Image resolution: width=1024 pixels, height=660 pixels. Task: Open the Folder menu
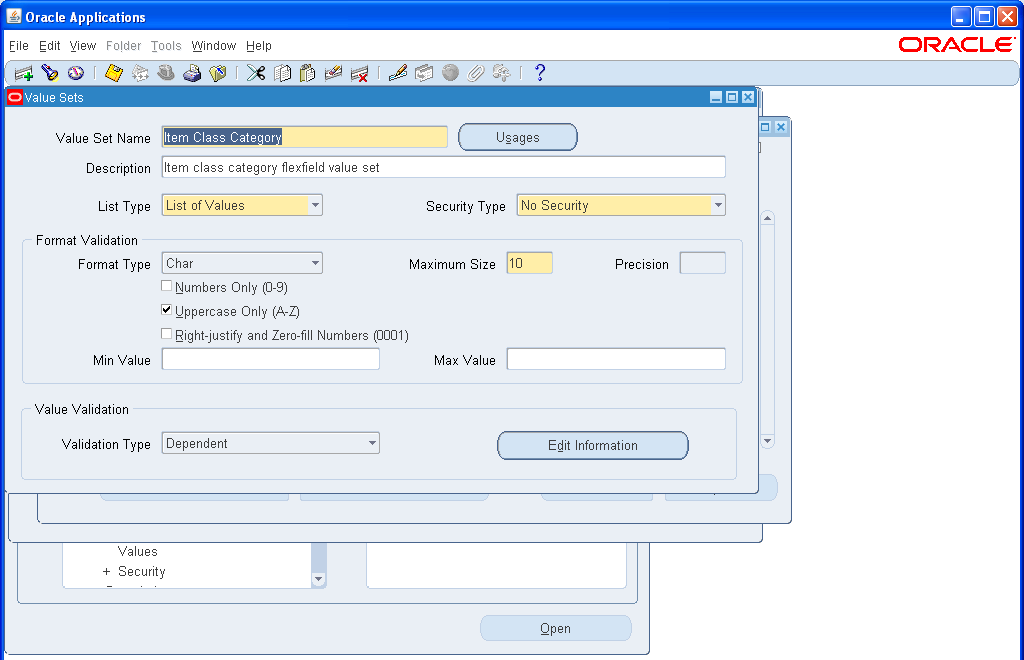point(124,46)
